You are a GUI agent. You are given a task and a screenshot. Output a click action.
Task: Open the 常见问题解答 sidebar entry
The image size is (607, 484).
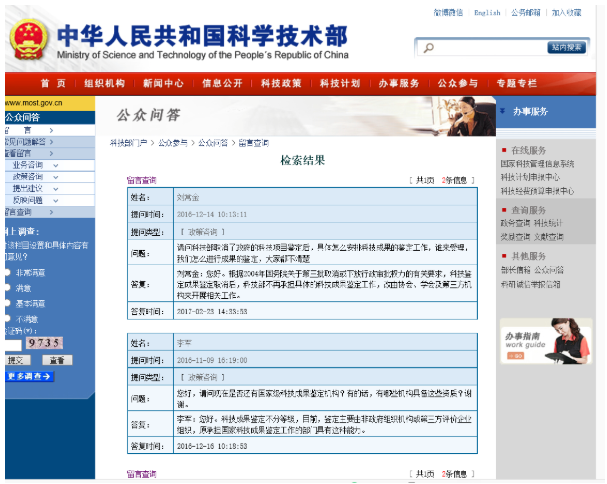coord(50,142)
